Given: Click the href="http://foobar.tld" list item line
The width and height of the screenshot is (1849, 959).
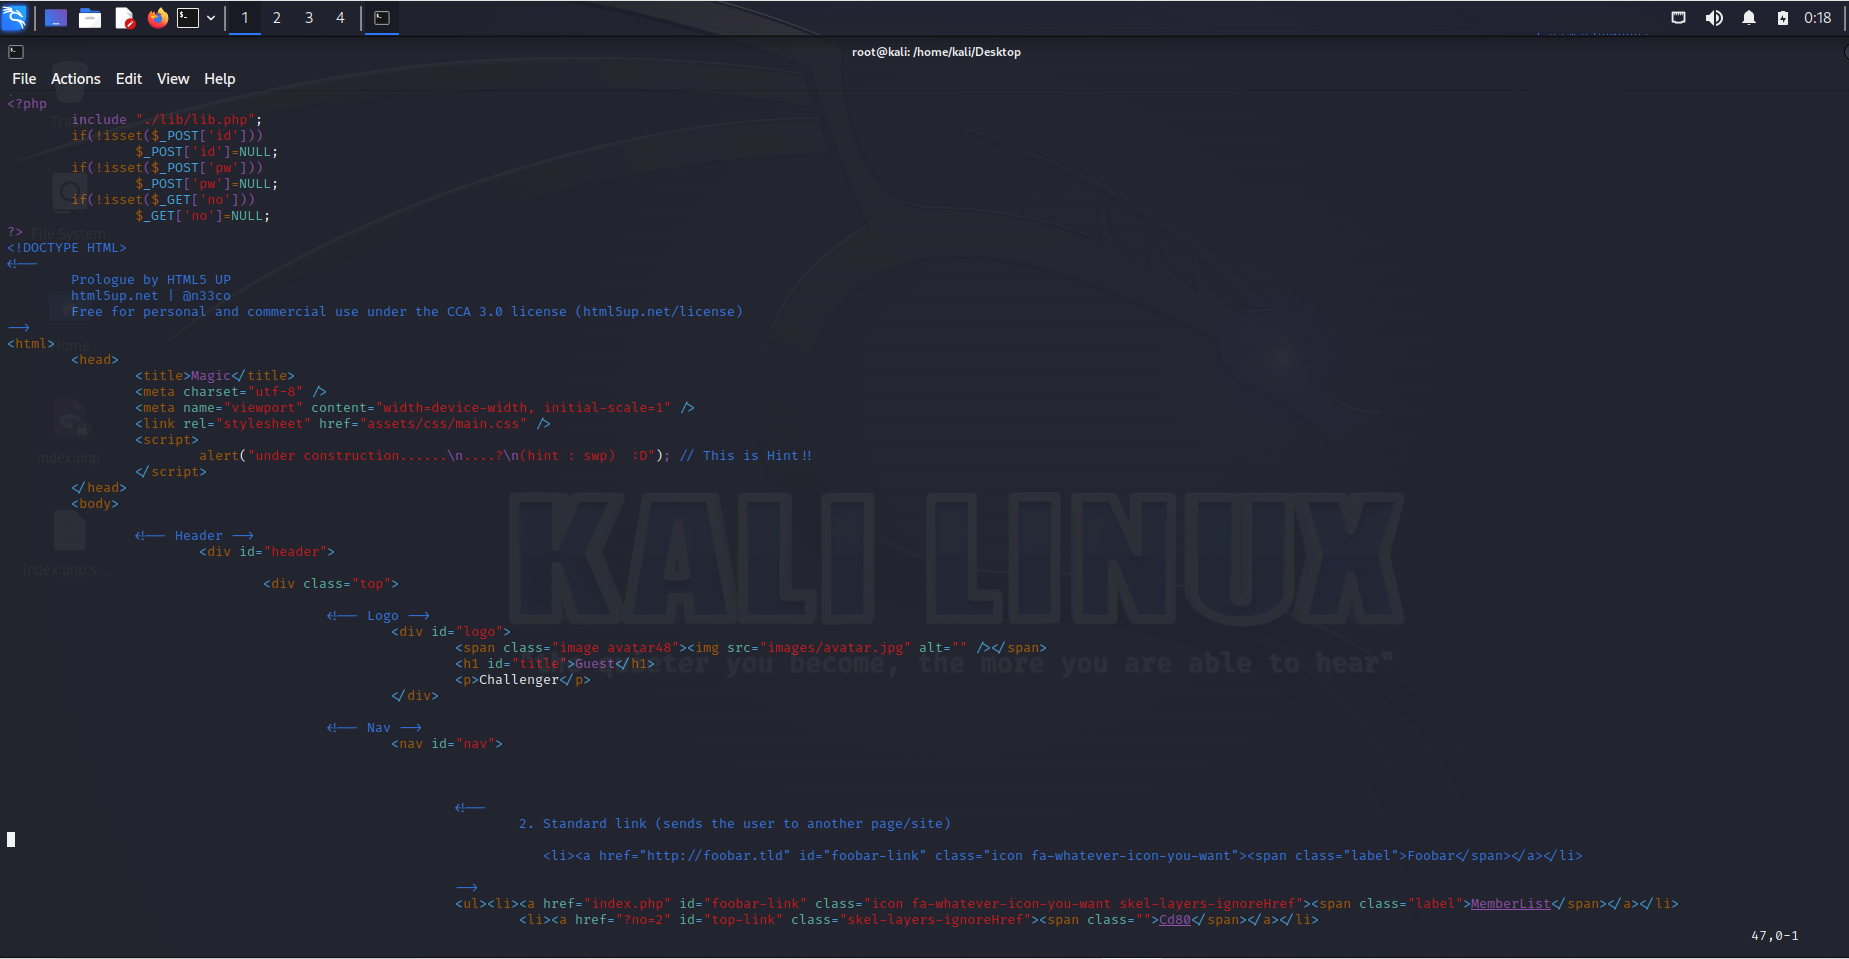Looking at the screenshot, I should click(1063, 856).
